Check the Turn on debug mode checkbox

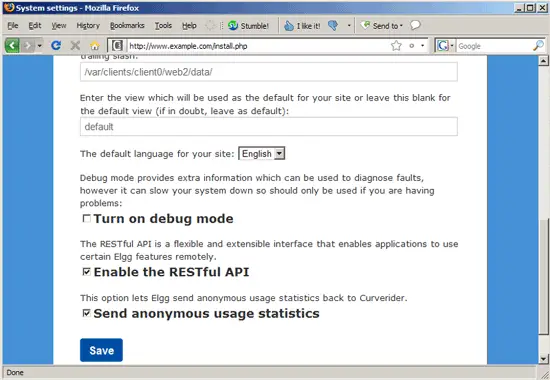coord(86,219)
